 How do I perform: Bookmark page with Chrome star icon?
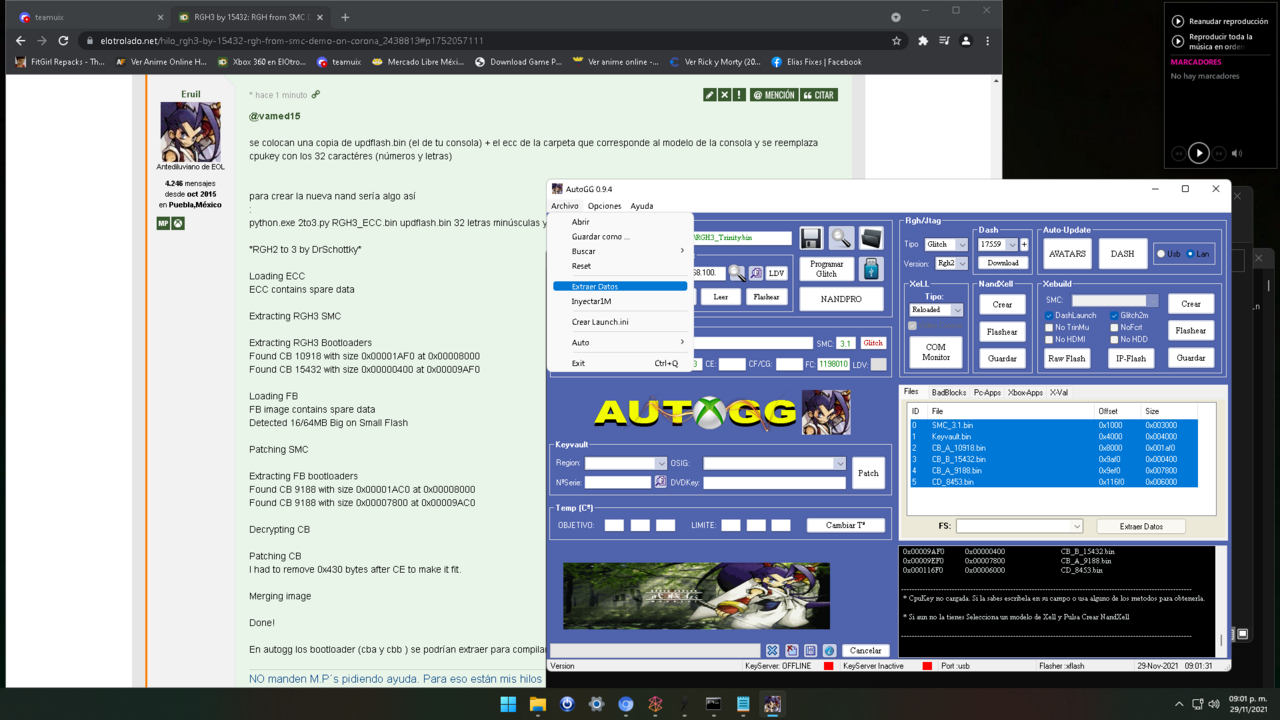[897, 41]
